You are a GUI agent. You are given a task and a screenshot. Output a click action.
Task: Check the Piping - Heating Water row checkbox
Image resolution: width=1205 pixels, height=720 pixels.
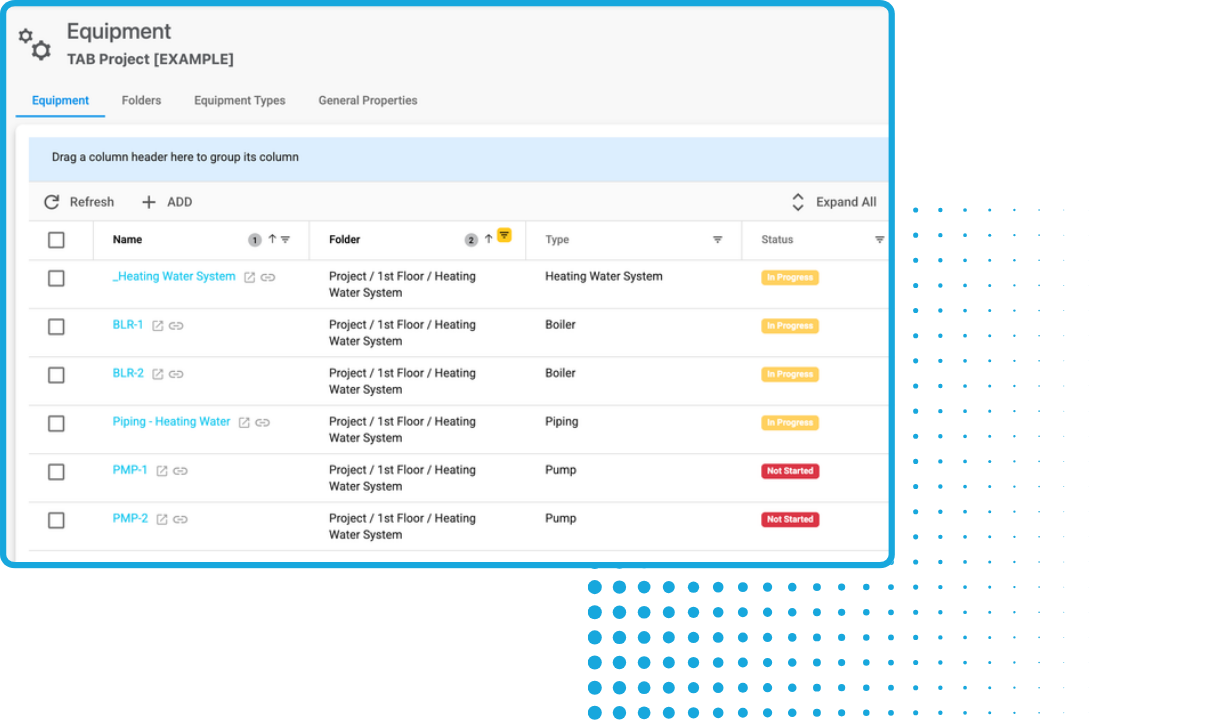point(56,424)
